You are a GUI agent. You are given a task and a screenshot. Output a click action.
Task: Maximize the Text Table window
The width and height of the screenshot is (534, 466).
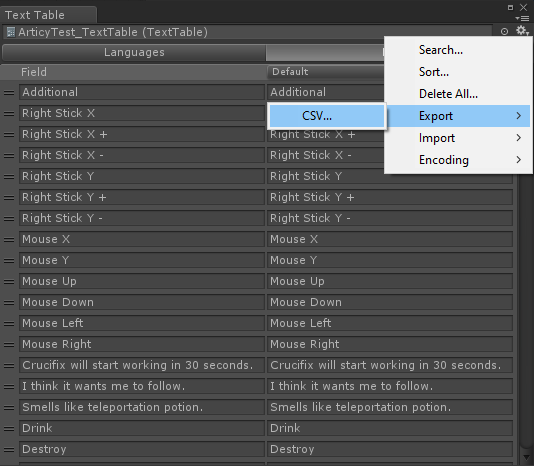pos(510,7)
